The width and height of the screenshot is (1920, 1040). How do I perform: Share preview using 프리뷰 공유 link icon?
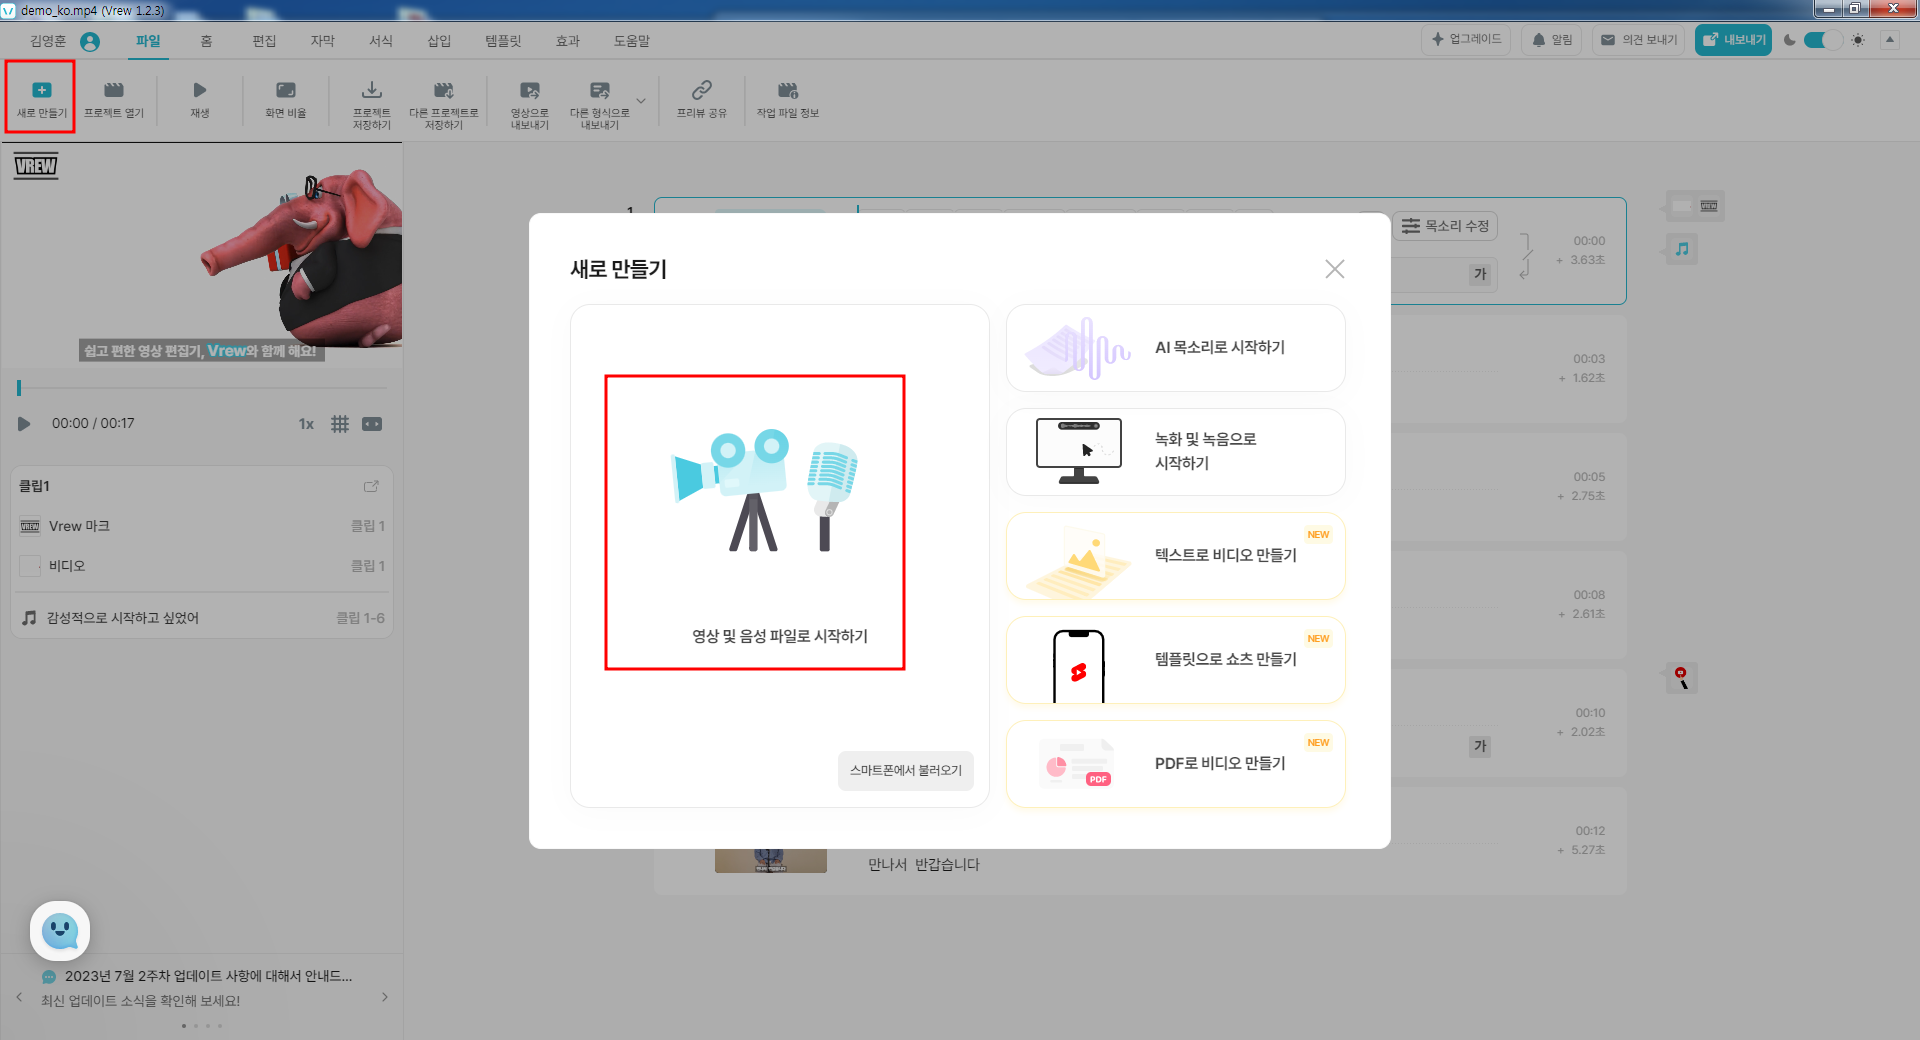[x=702, y=100]
